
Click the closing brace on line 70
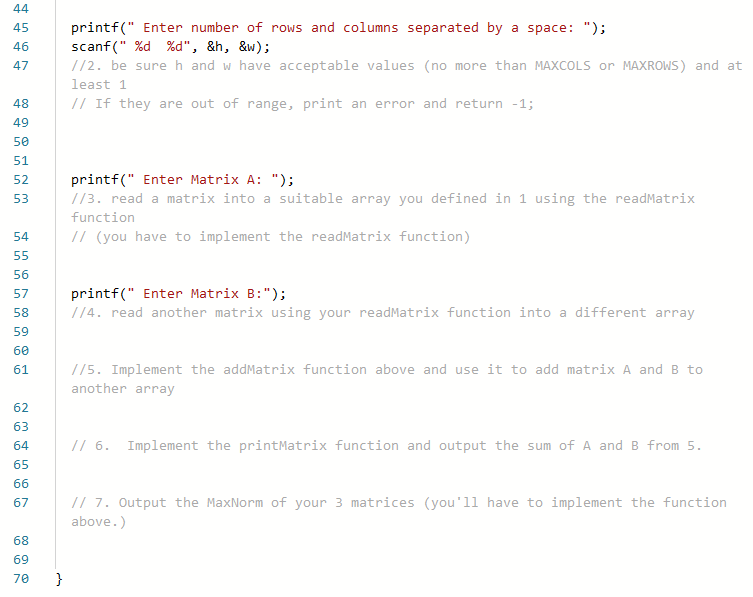[x=59, y=579]
